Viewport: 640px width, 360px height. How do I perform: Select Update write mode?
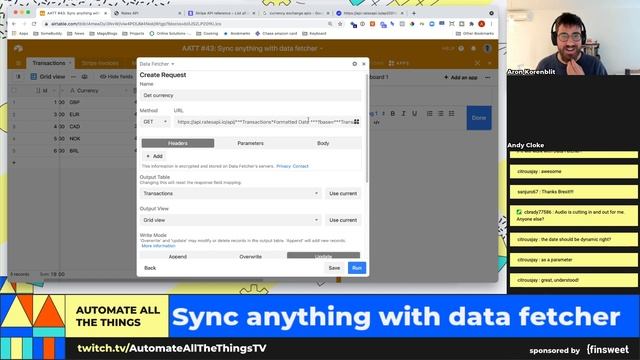[323, 256]
